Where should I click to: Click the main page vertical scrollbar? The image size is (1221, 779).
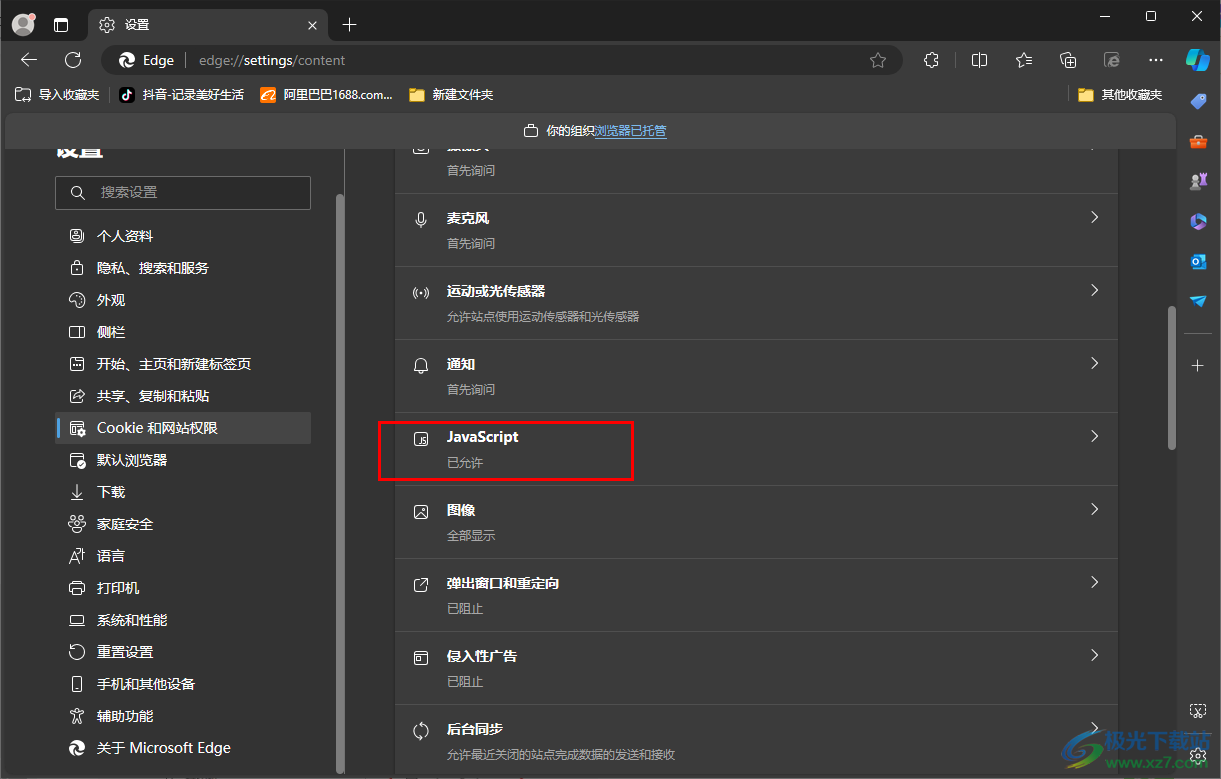1172,378
